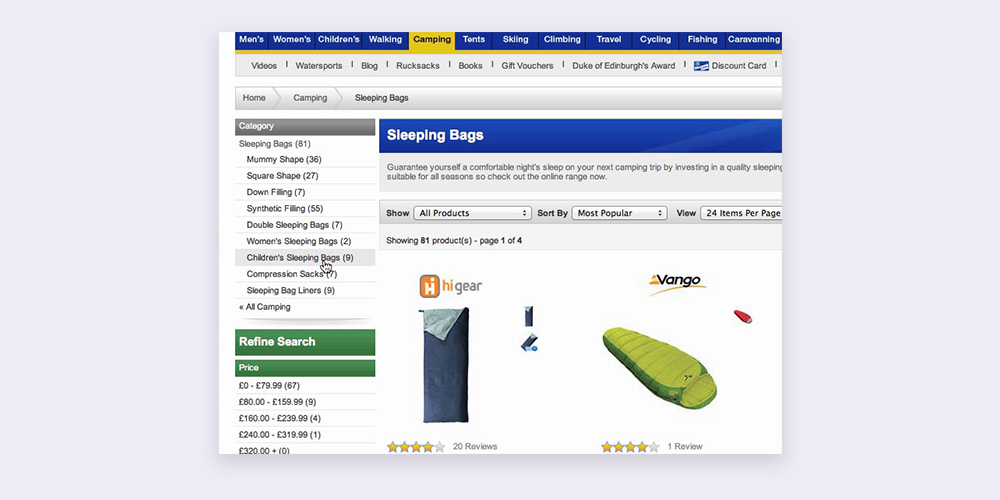Return to All Camping link
Screen dimensions: 1000x500
265,307
